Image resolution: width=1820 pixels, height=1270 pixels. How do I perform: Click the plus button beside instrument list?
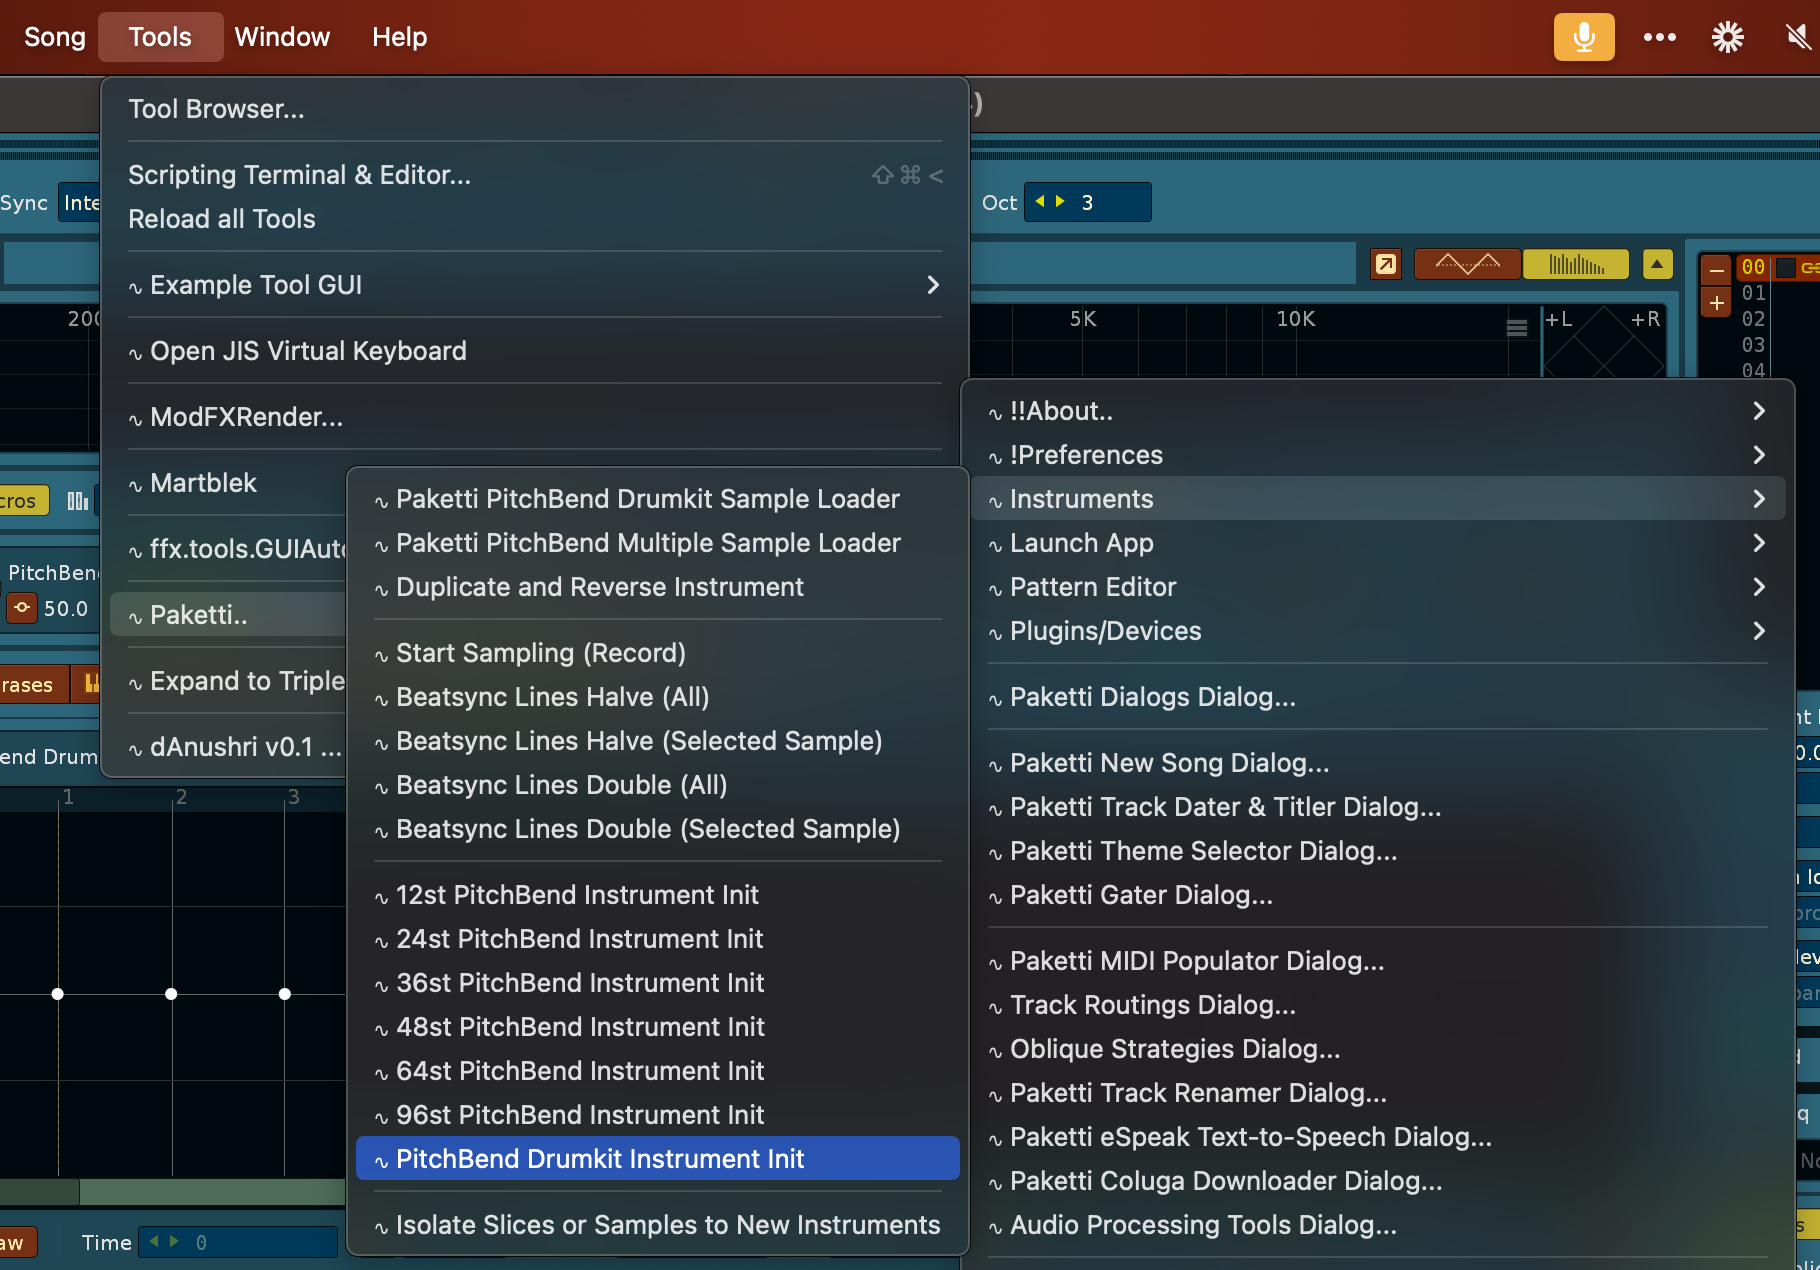(1716, 302)
